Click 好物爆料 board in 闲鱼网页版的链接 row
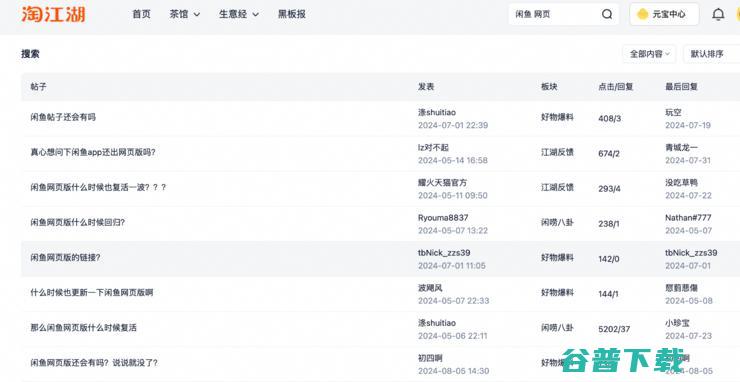 pyautogui.click(x=557, y=257)
